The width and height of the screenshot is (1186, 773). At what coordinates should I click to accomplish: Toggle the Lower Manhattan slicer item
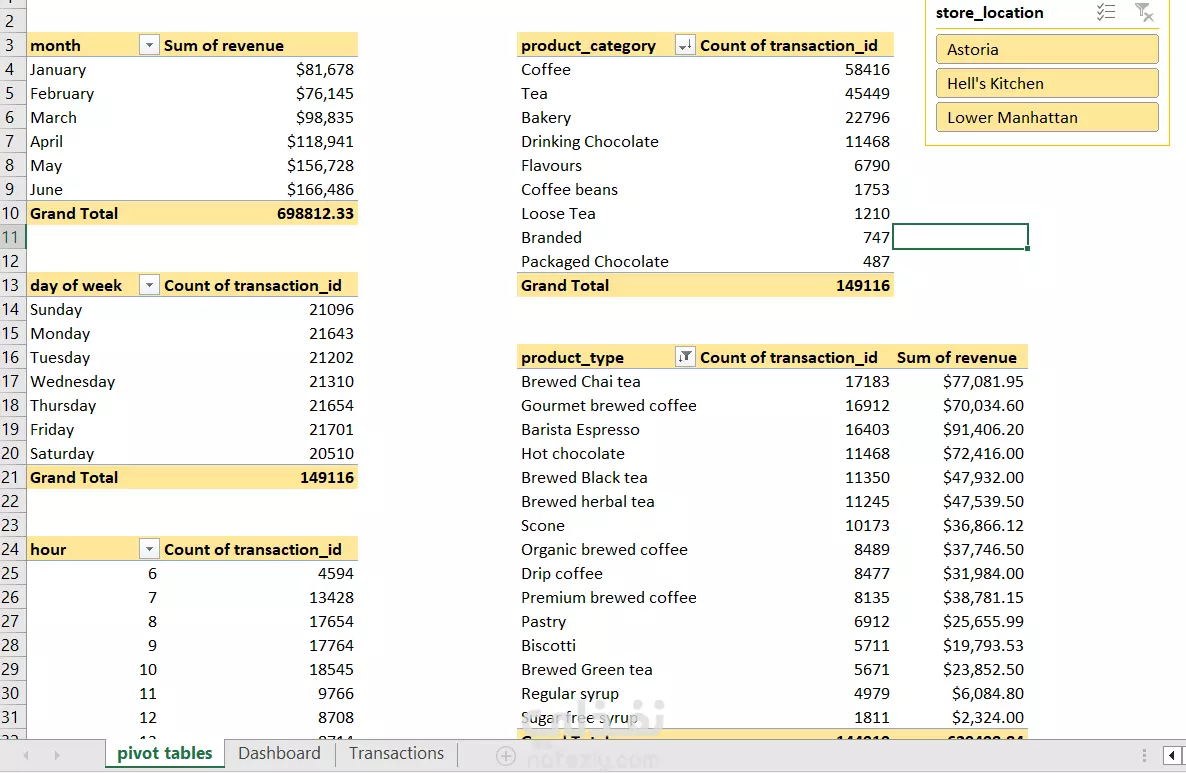(x=1046, y=117)
